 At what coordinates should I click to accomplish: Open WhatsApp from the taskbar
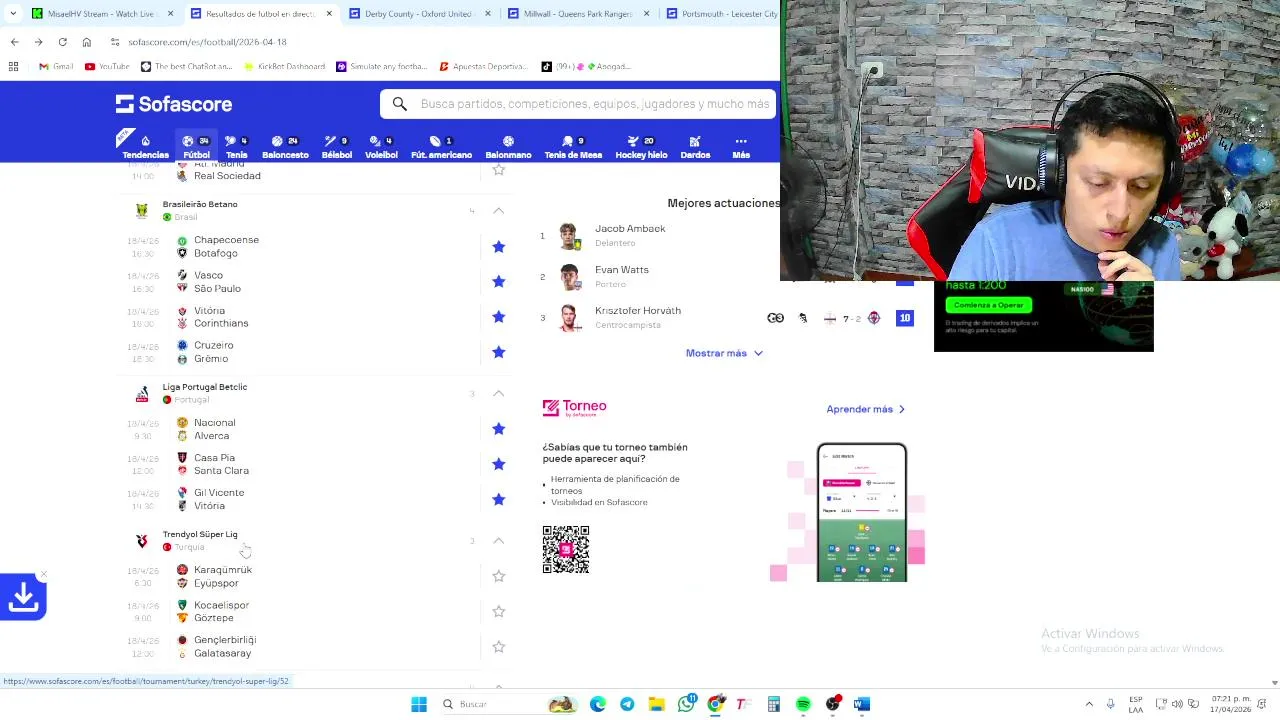[x=686, y=704]
